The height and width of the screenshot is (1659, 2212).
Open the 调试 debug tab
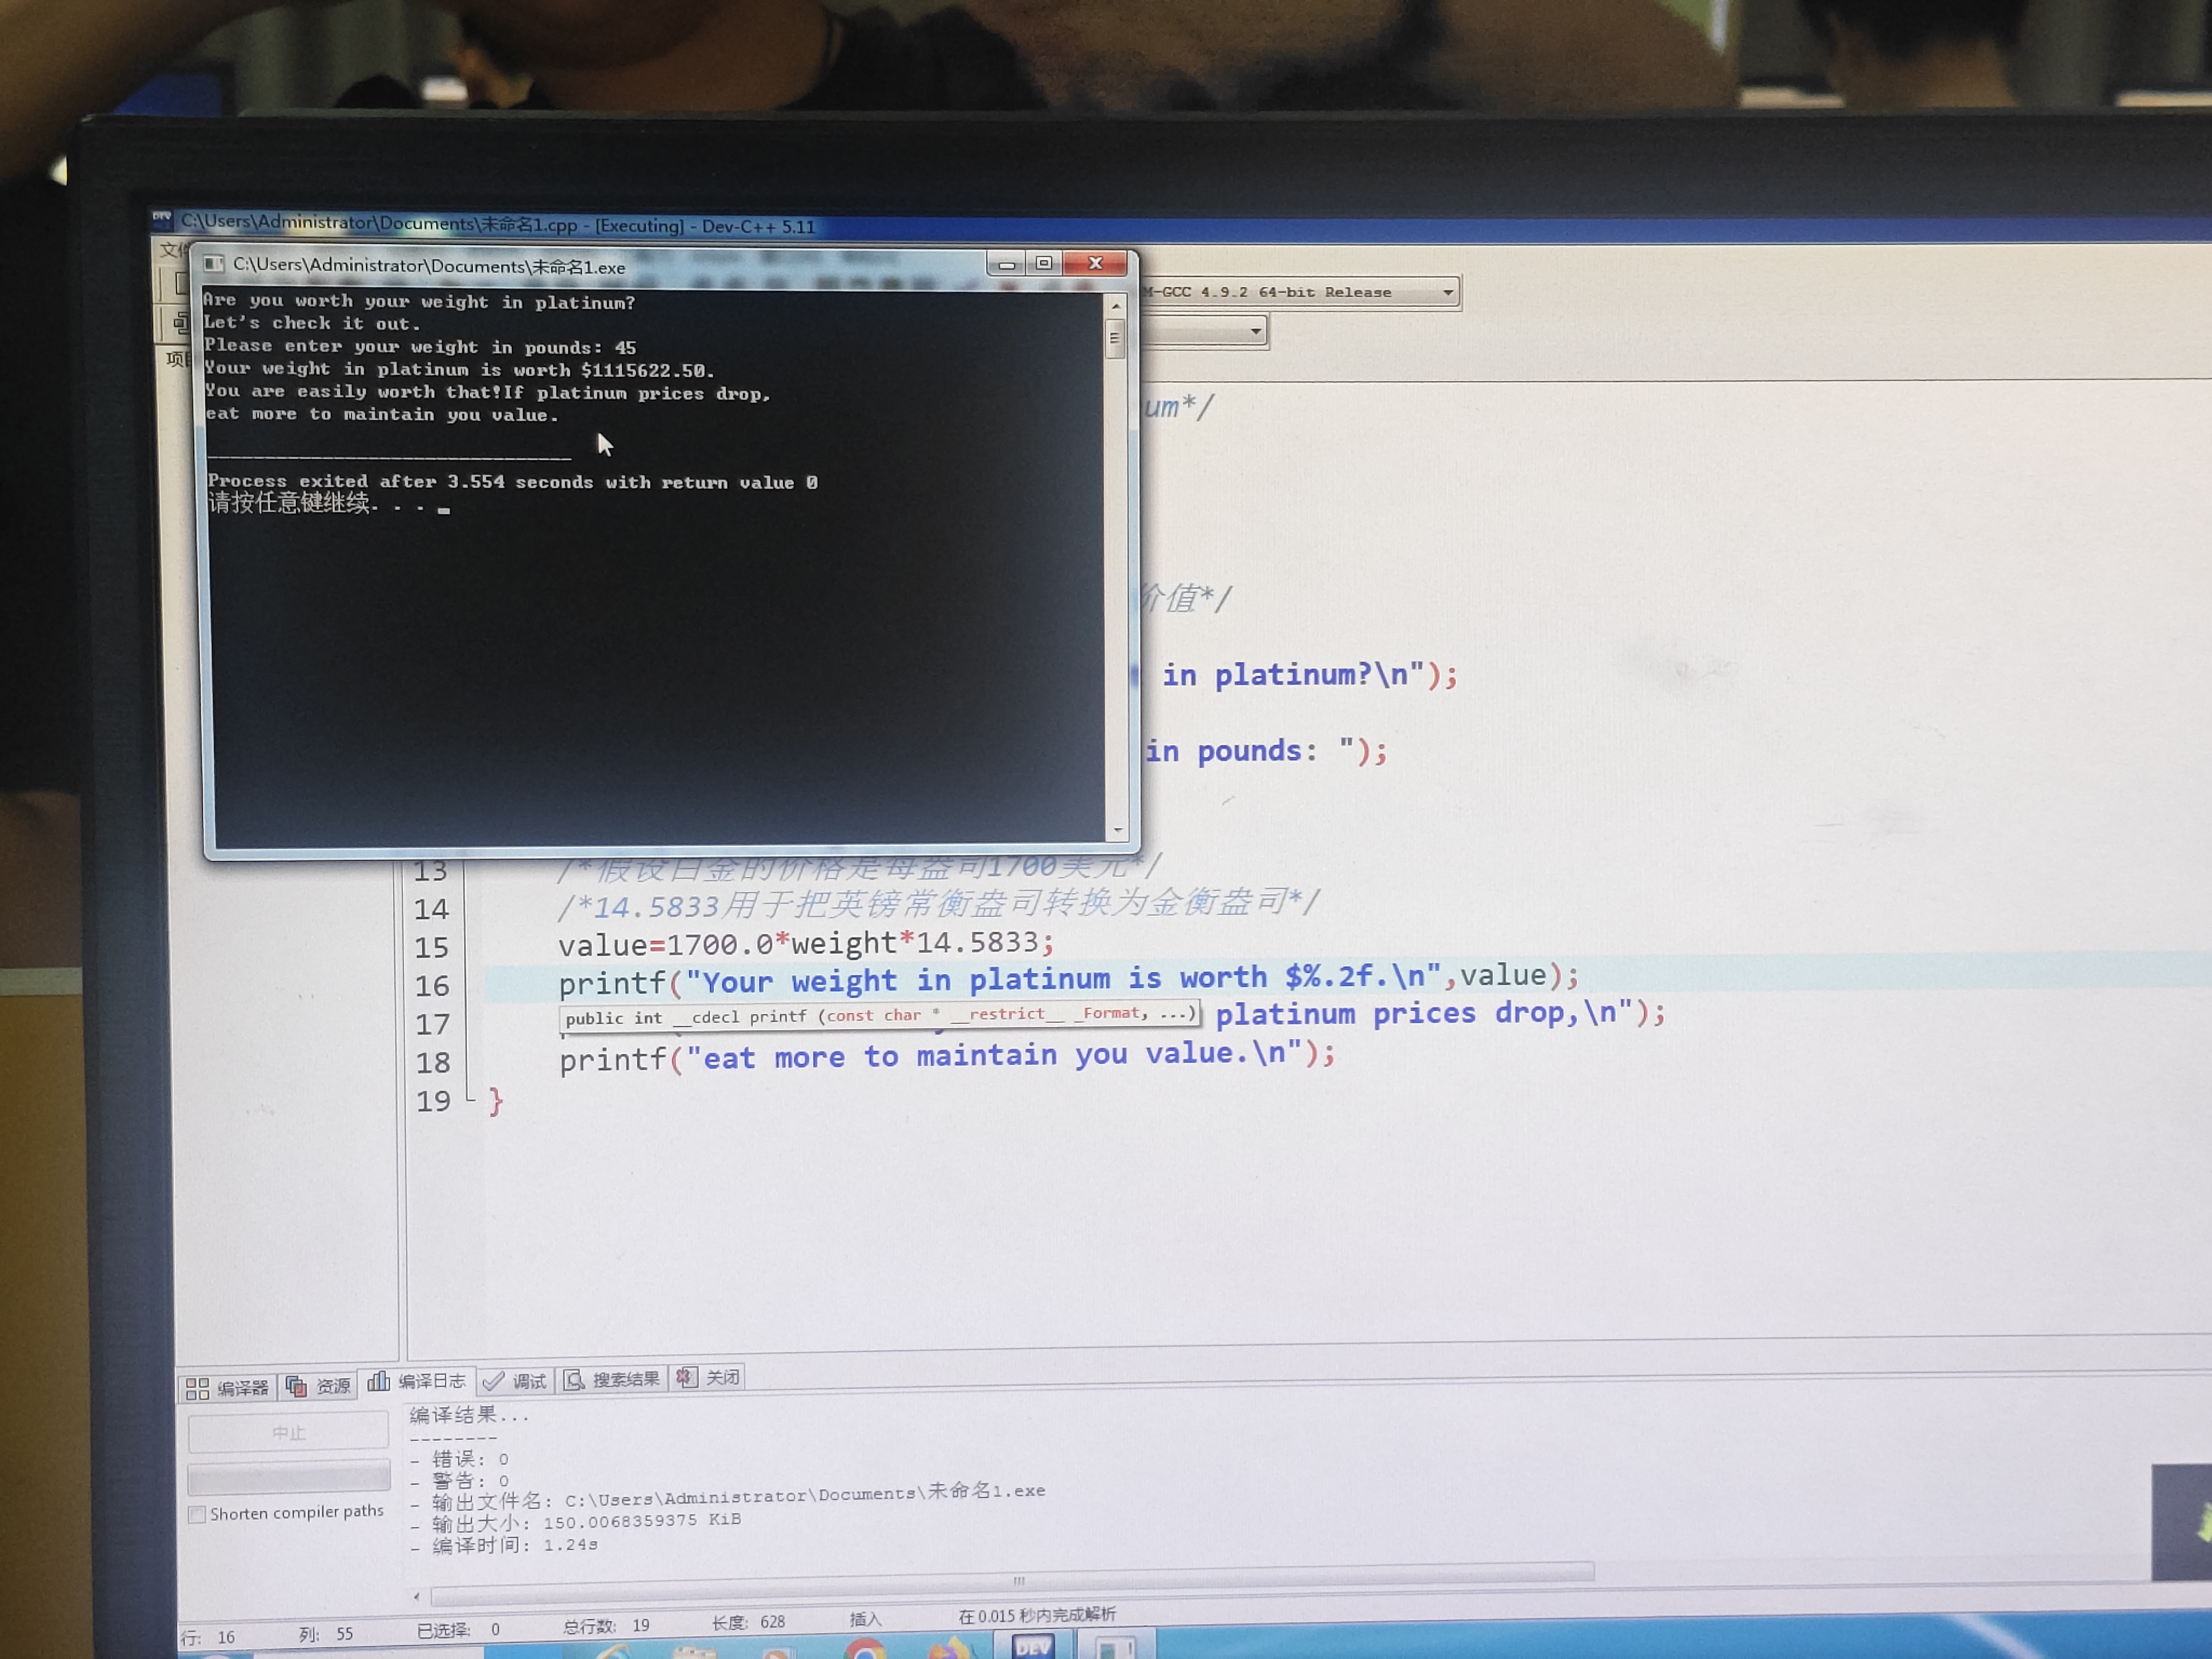click(515, 1381)
